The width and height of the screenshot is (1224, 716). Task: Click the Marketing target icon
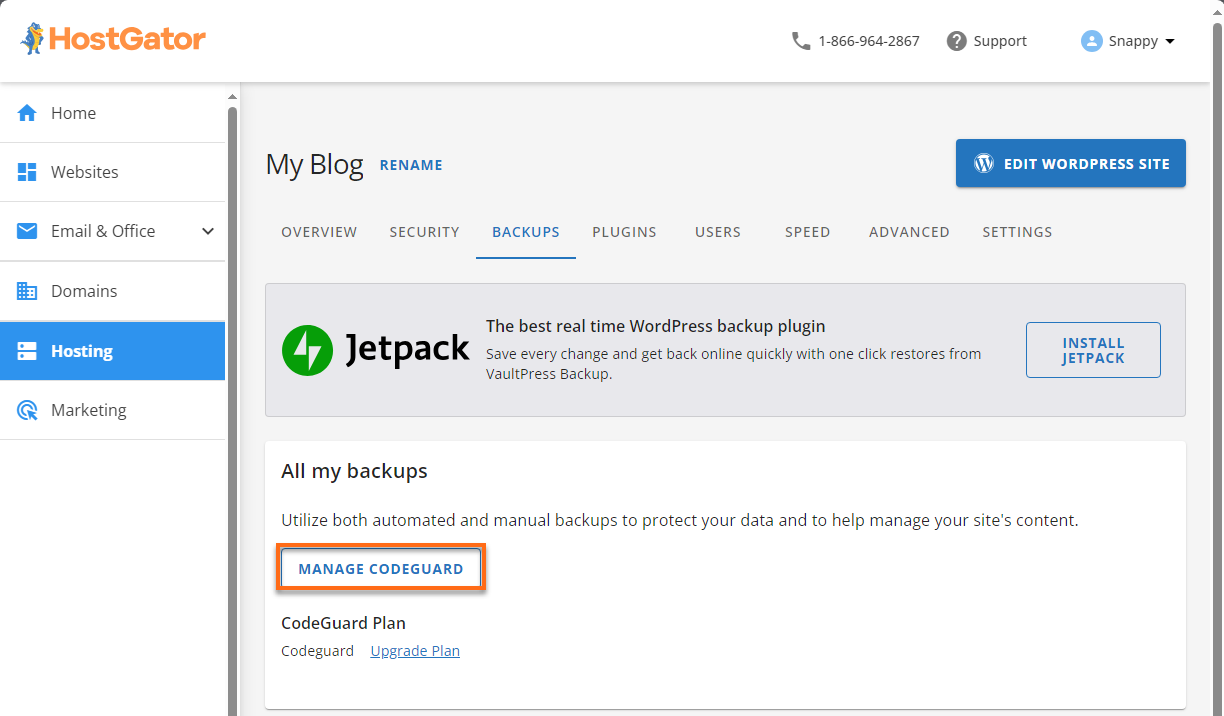(27, 410)
